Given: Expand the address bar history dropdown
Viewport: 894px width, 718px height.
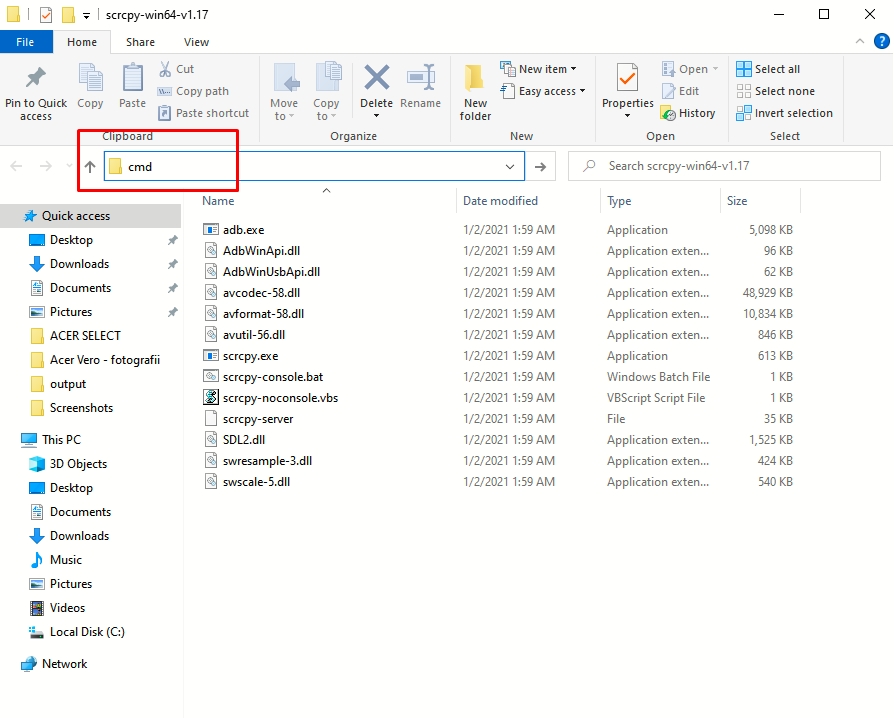Looking at the screenshot, I should tap(510, 167).
